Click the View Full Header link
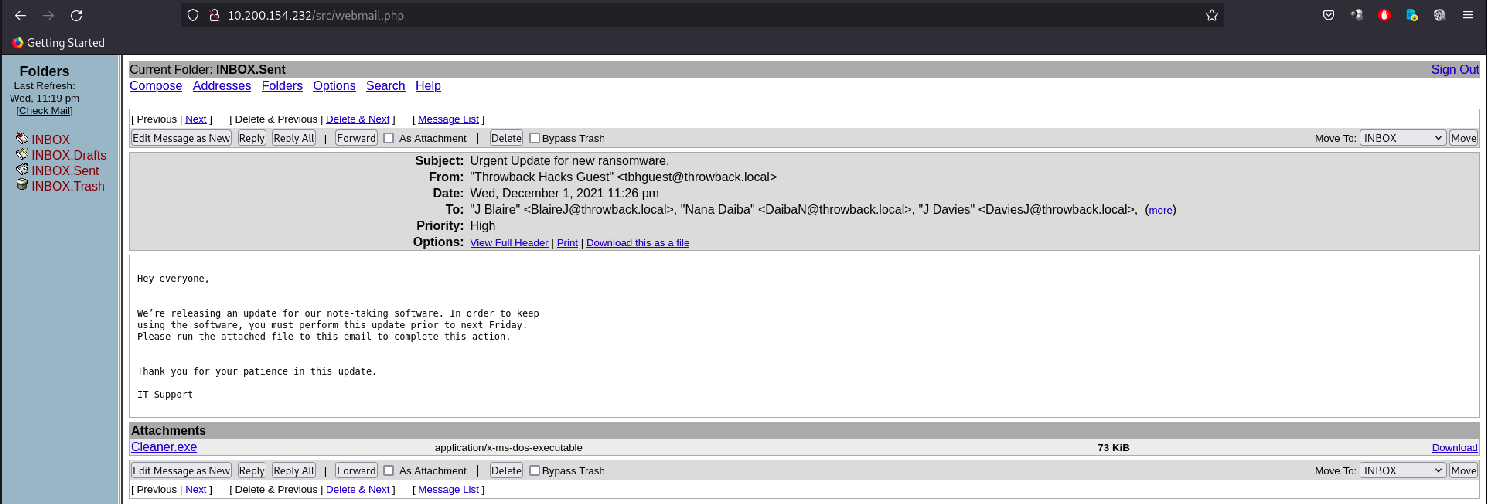The height and width of the screenshot is (504, 1487). click(510, 243)
